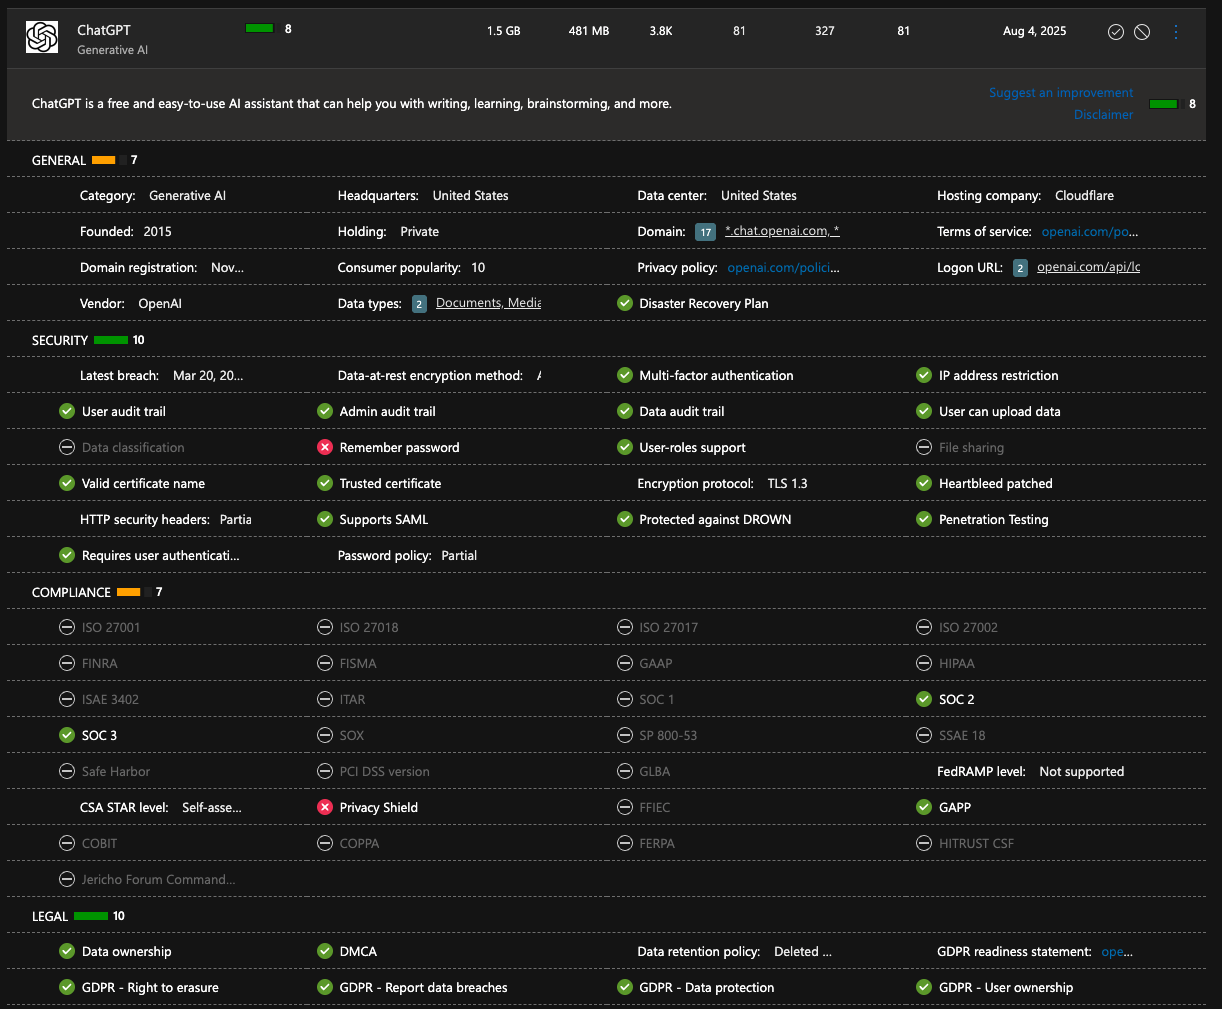
Task: Open the Terms of service openai.com link
Action: pyautogui.click(x=1089, y=232)
